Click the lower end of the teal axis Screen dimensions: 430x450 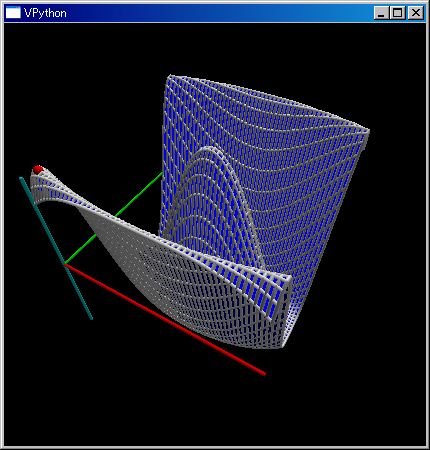click(91, 318)
